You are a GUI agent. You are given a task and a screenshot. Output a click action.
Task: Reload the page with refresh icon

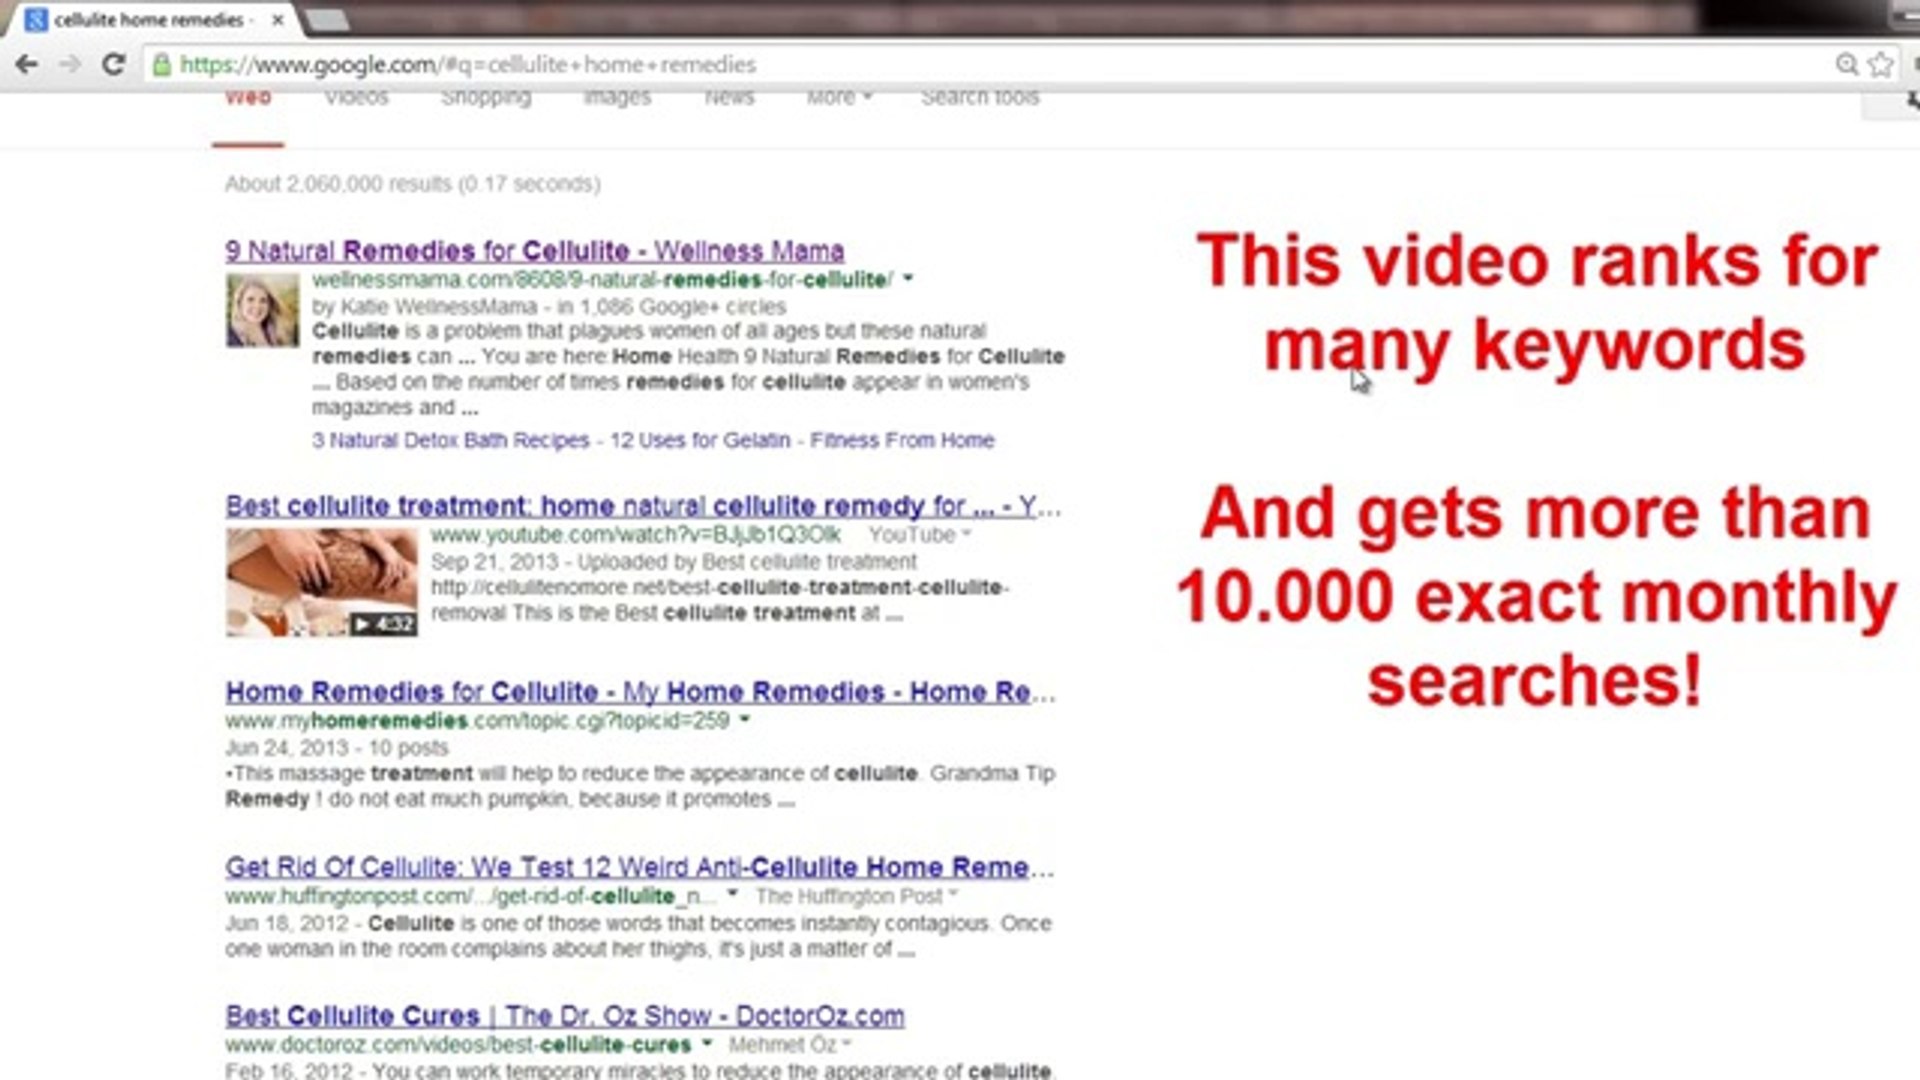pos(114,65)
